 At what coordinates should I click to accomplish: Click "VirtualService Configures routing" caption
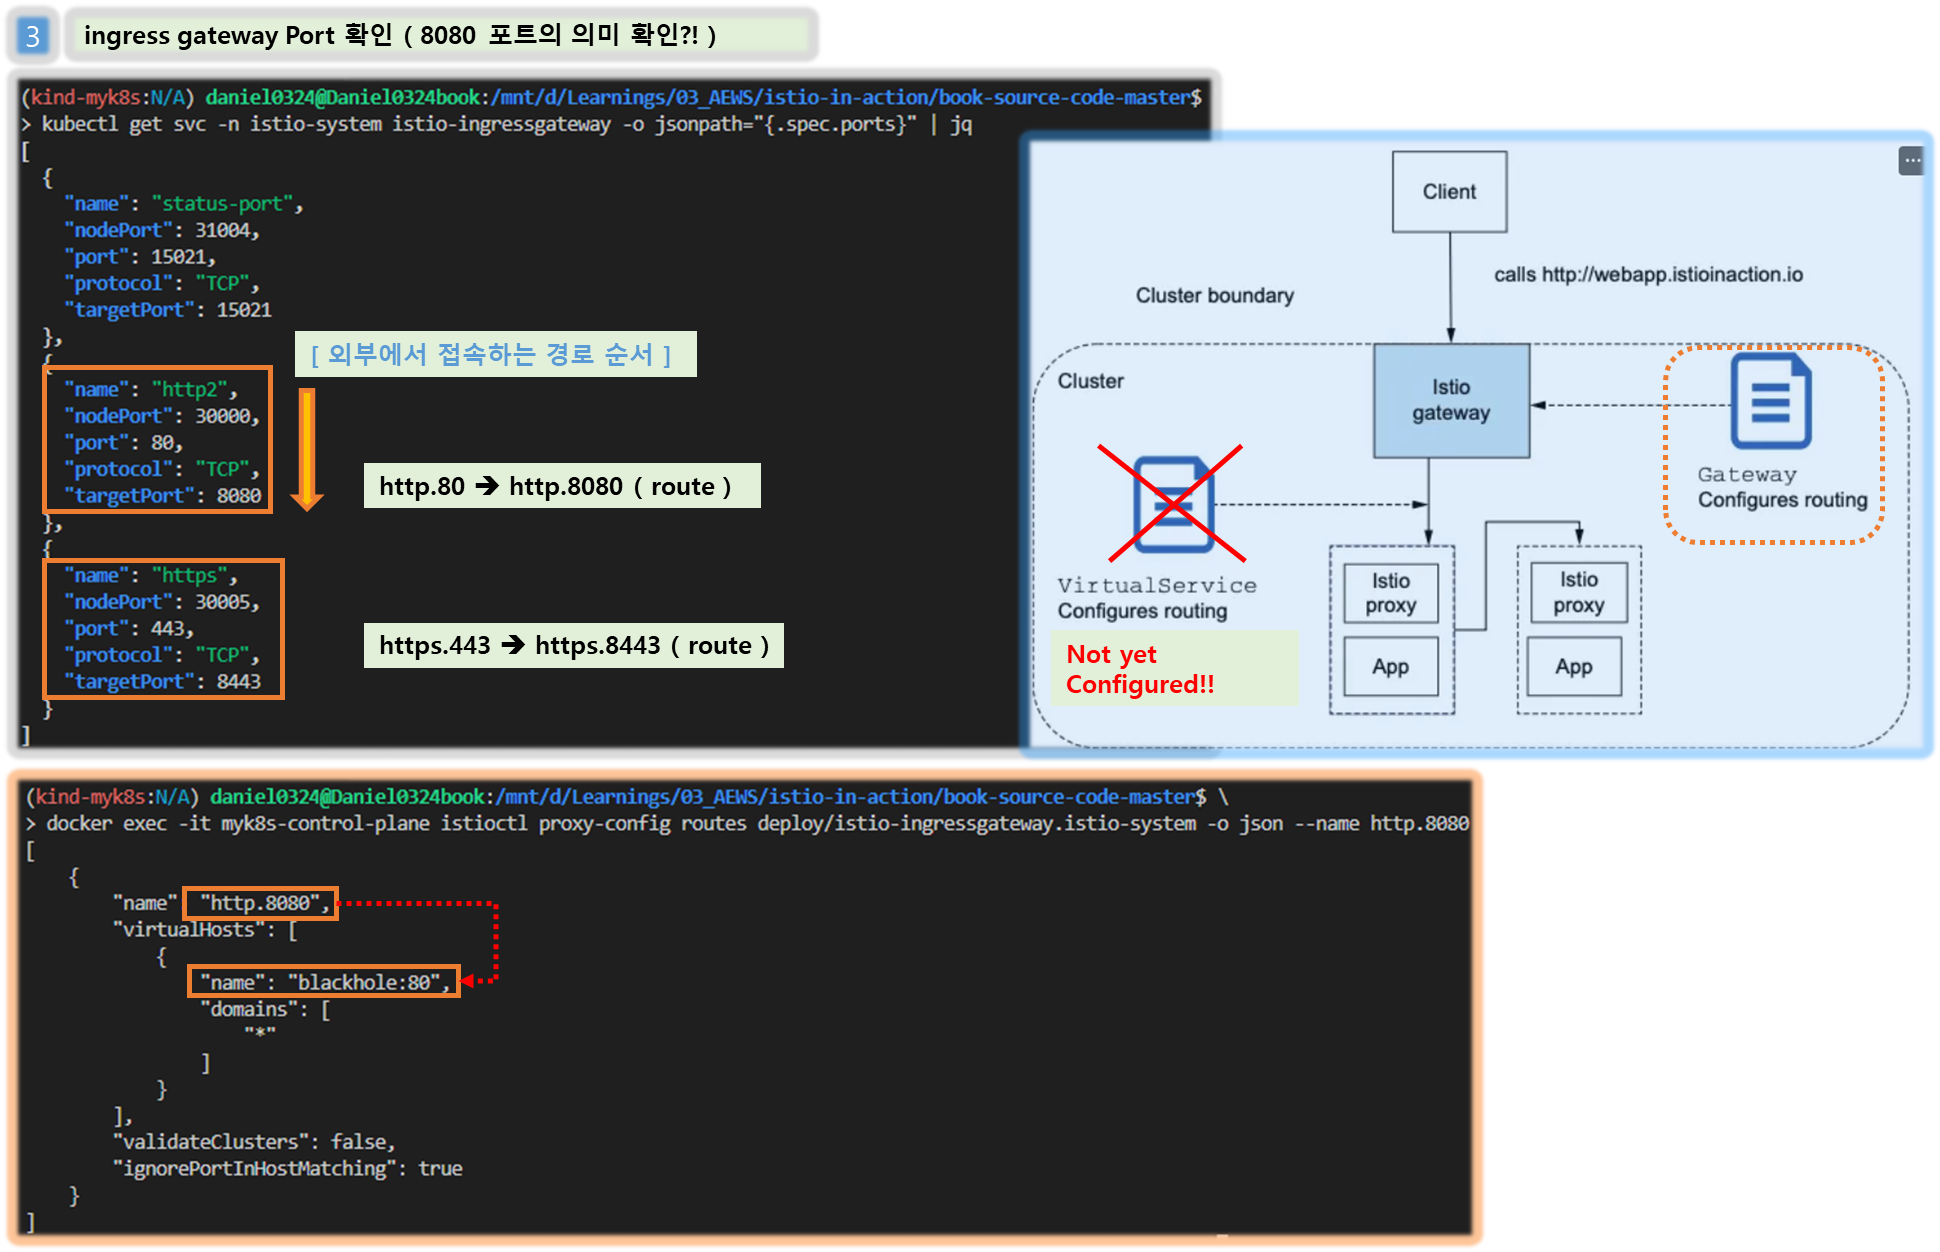tap(1157, 598)
